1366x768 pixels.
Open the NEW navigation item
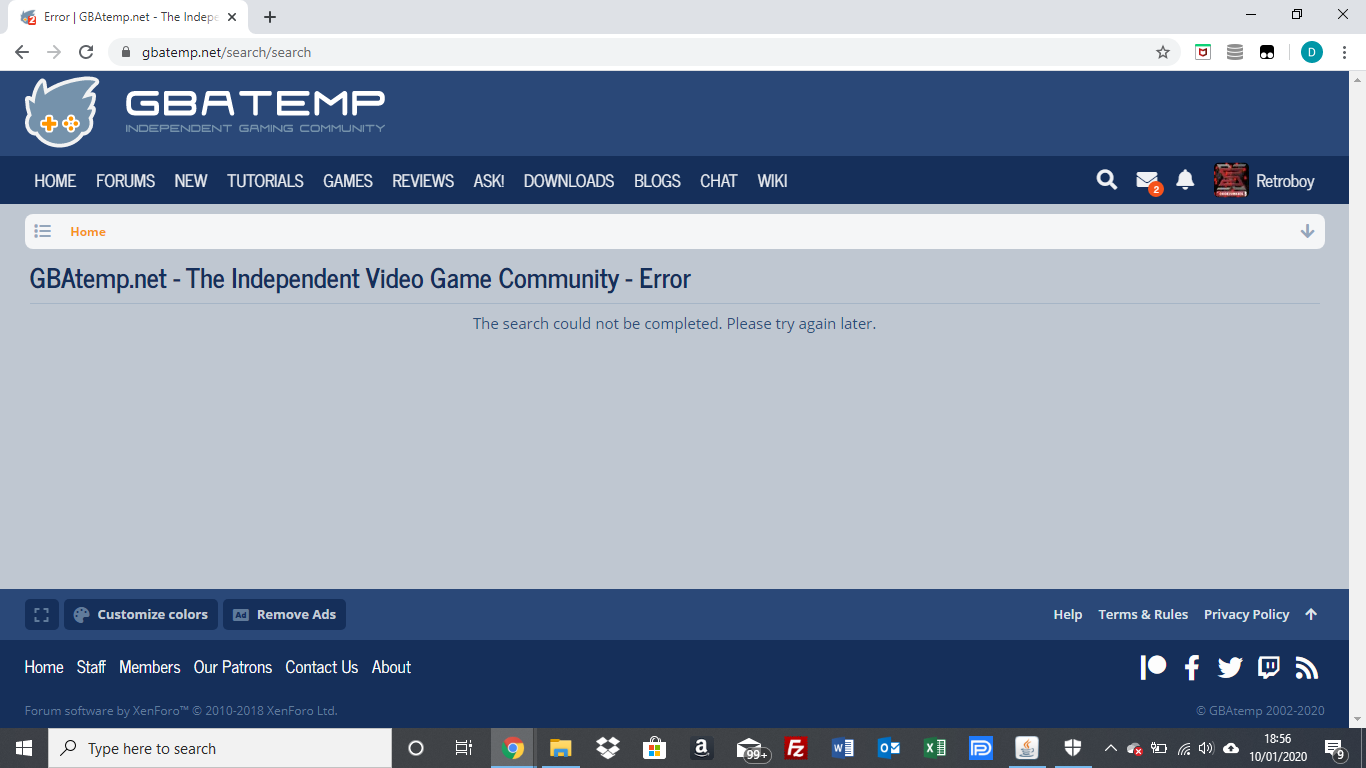[x=191, y=181]
